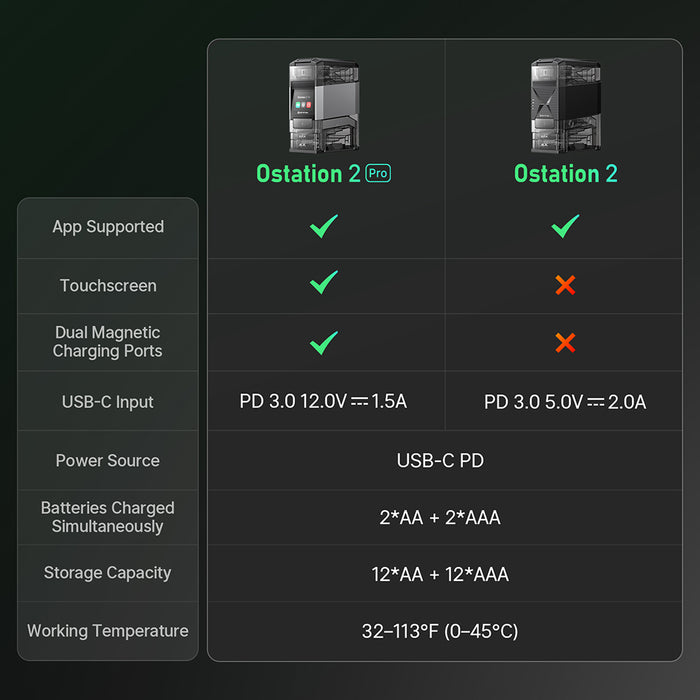Image resolution: width=700 pixels, height=700 pixels.
Task: Click the USB-C PD power source value
Action: [440, 460]
